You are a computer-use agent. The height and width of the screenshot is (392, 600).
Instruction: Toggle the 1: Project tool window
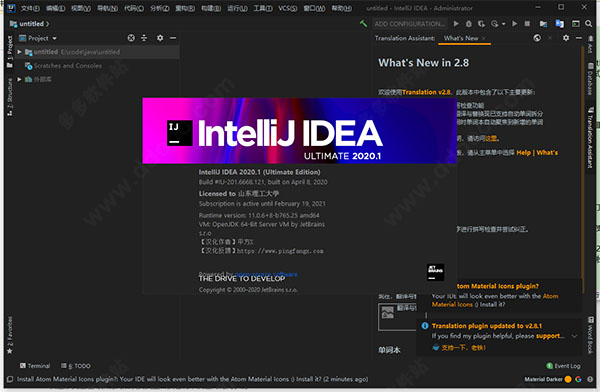click(x=10, y=52)
